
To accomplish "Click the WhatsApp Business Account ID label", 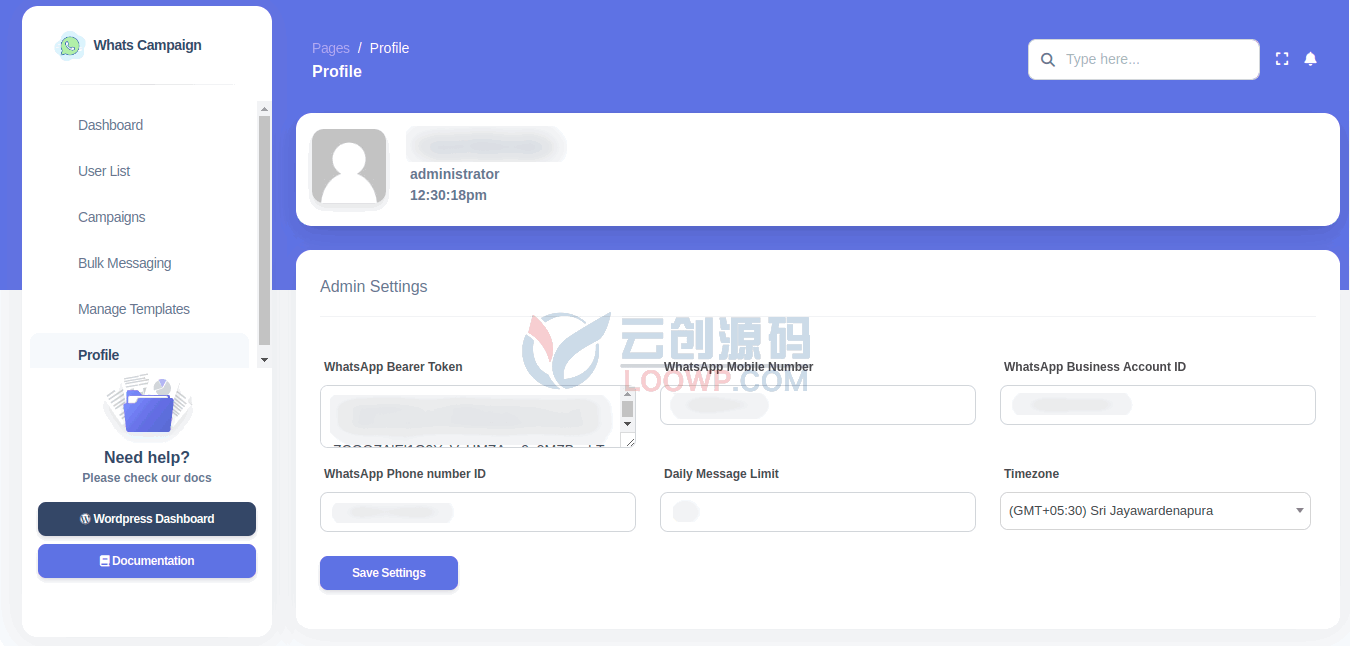I will [1095, 367].
